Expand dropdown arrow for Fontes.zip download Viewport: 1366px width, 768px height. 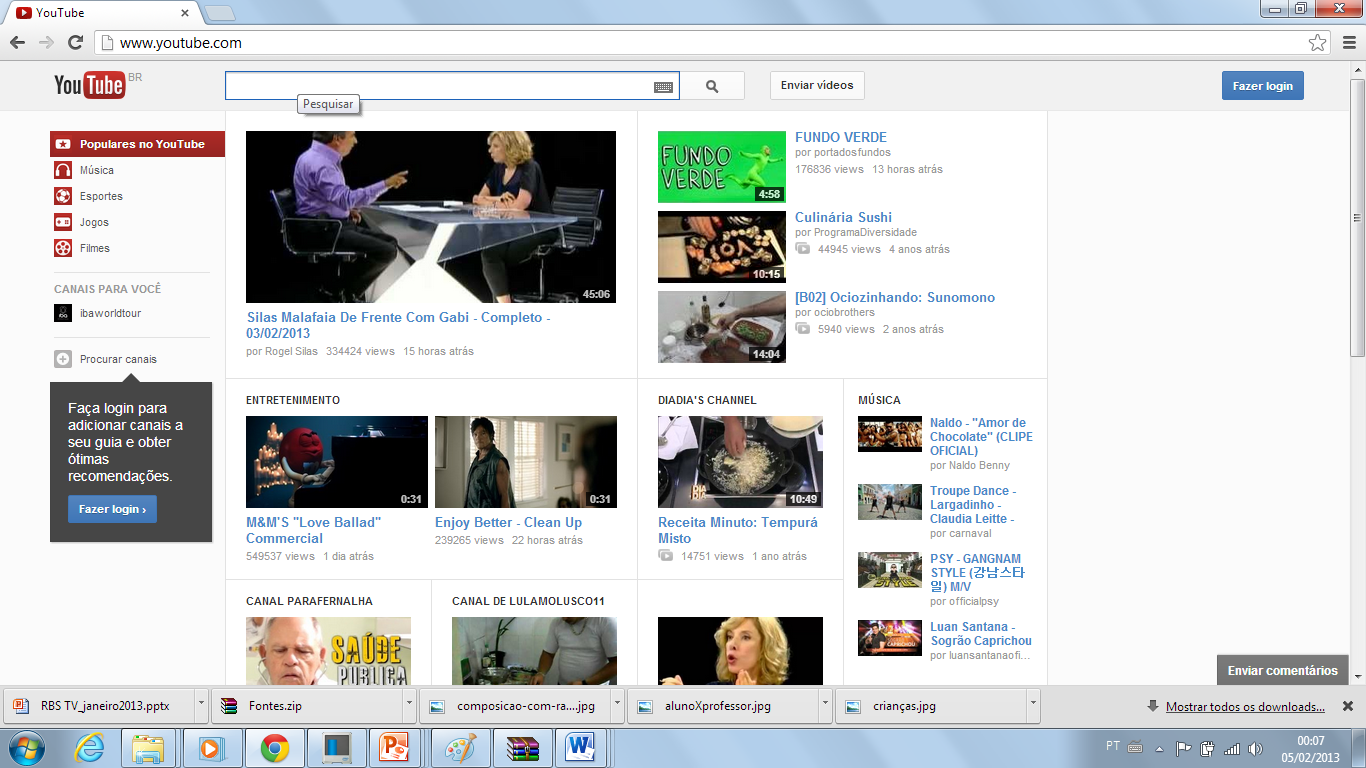[x=409, y=705]
